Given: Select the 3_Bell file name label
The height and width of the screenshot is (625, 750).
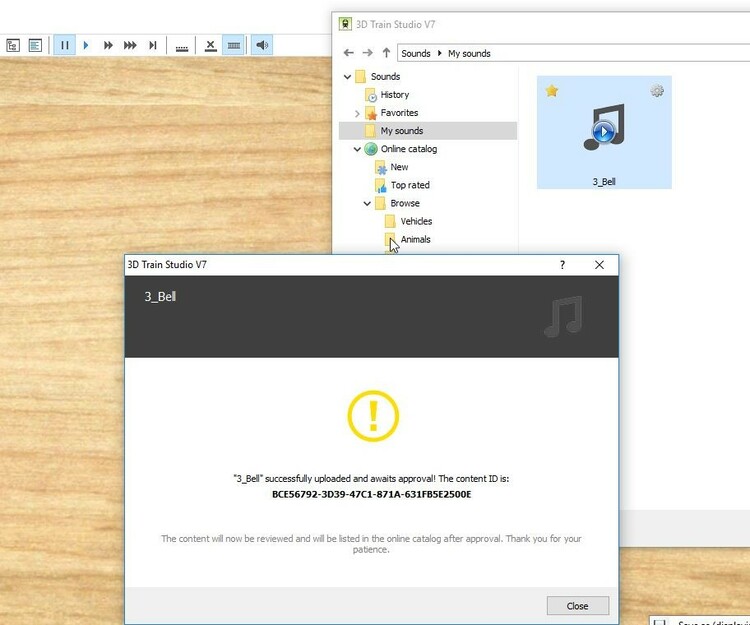Looking at the screenshot, I should (604, 182).
